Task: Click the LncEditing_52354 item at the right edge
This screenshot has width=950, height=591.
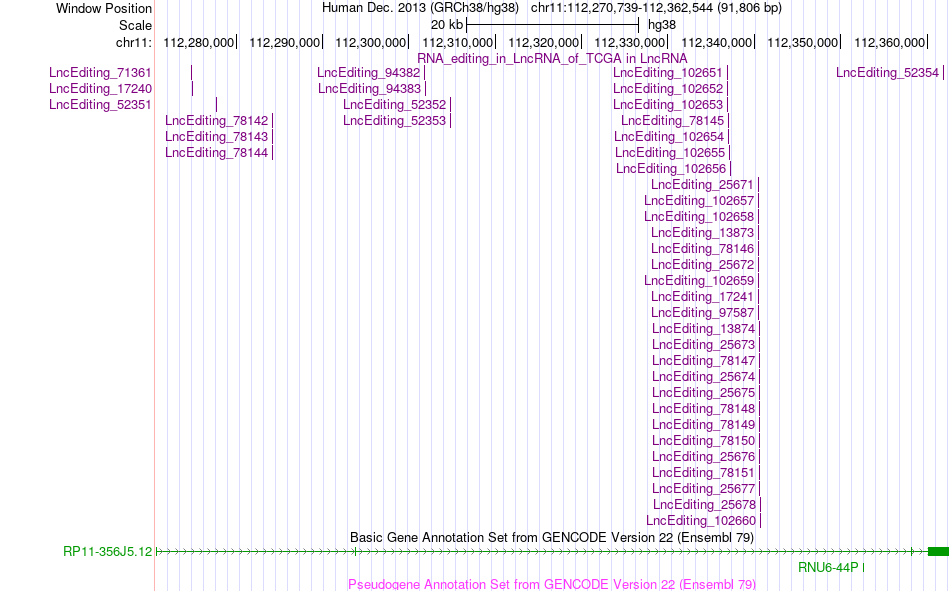Action: click(x=888, y=73)
